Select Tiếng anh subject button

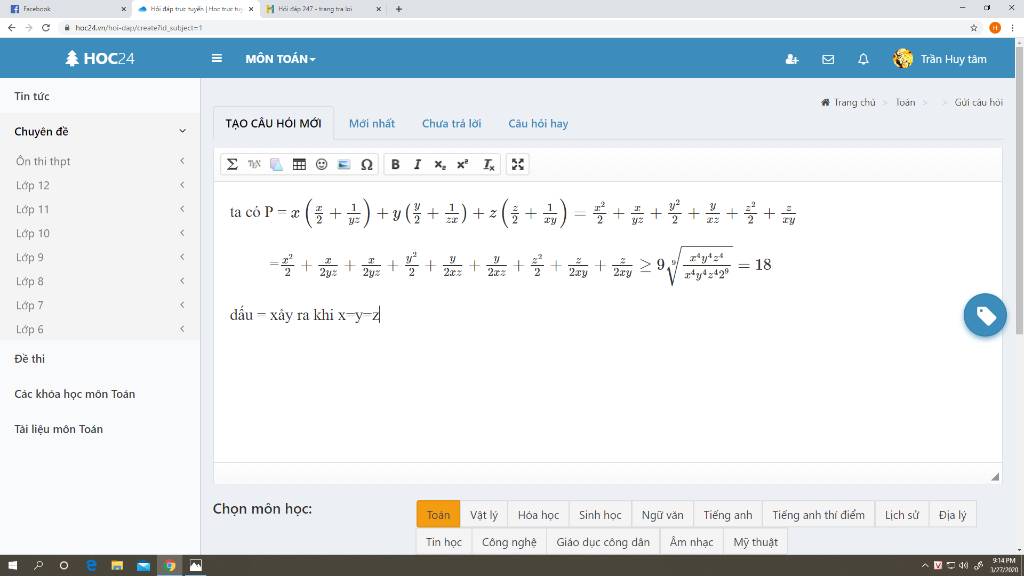(x=728, y=515)
